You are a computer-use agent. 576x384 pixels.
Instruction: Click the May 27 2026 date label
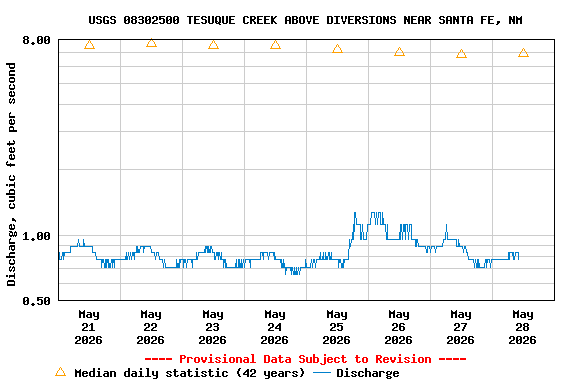pos(461,327)
